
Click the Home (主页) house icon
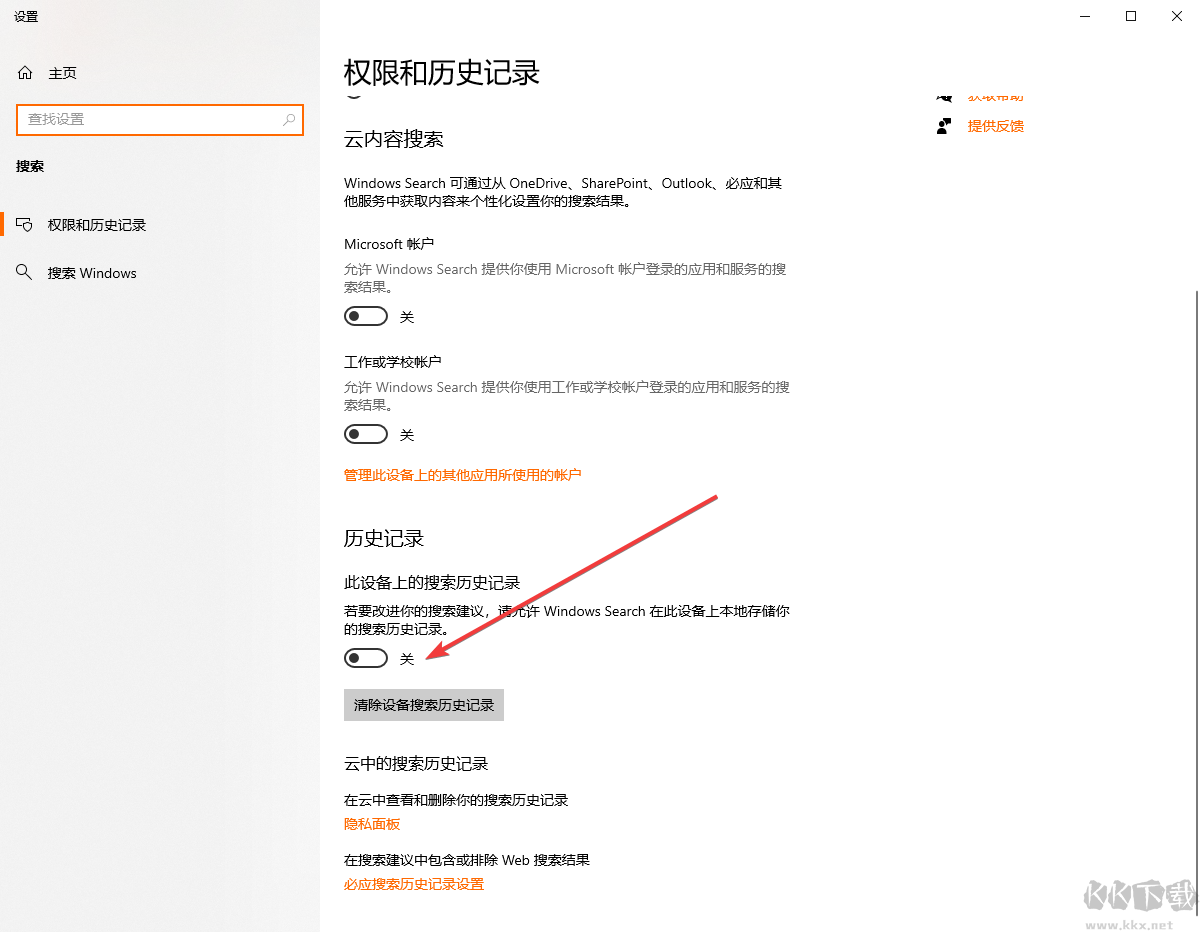pos(24,72)
